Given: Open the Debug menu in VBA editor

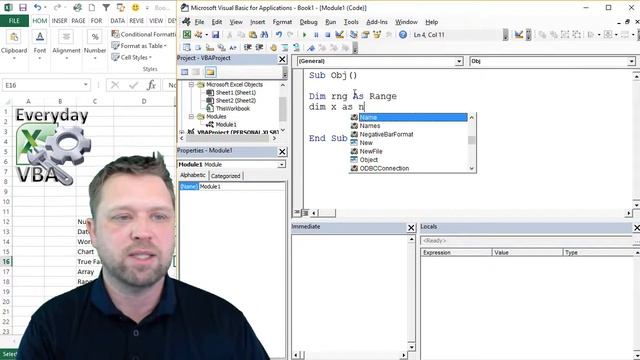Looking at the screenshot, I should pyautogui.click(x=308, y=22).
